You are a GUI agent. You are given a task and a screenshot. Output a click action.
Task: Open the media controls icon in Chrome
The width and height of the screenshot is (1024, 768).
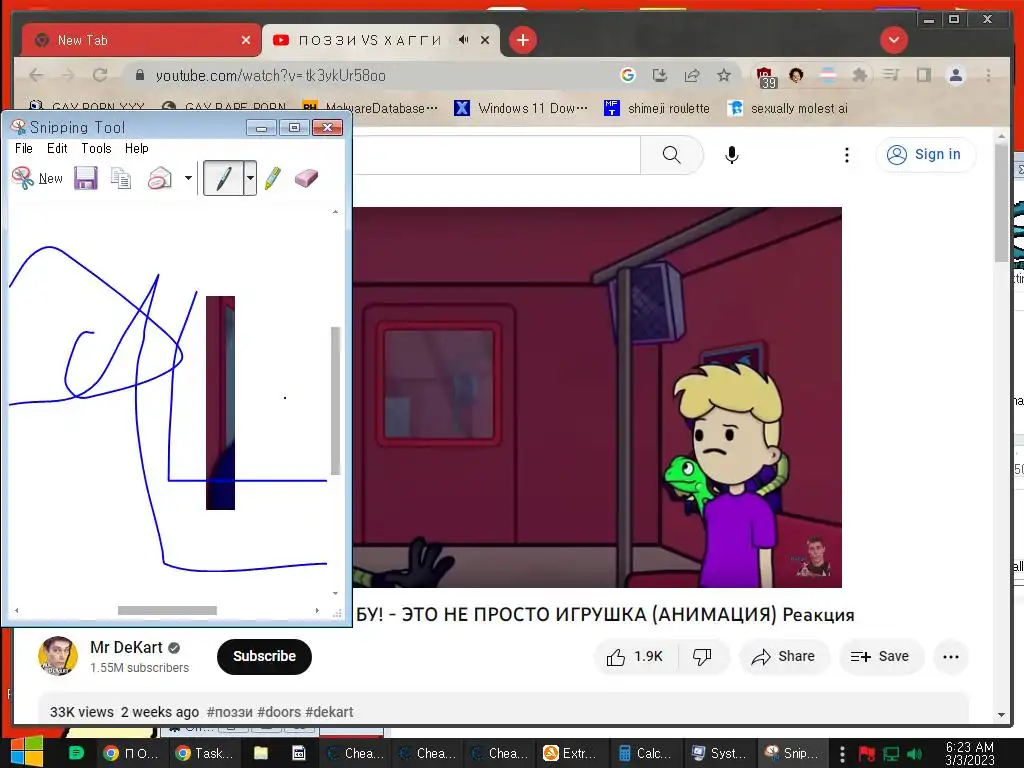pyautogui.click(x=891, y=75)
